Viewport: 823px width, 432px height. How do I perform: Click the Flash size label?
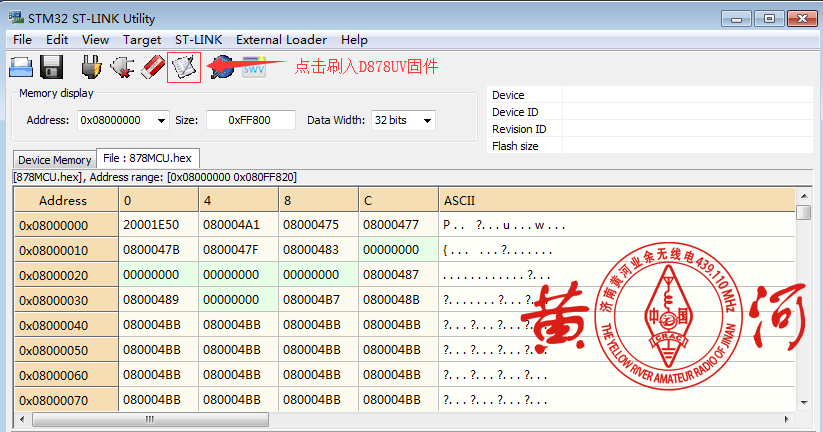pyautogui.click(x=515, y=146)
